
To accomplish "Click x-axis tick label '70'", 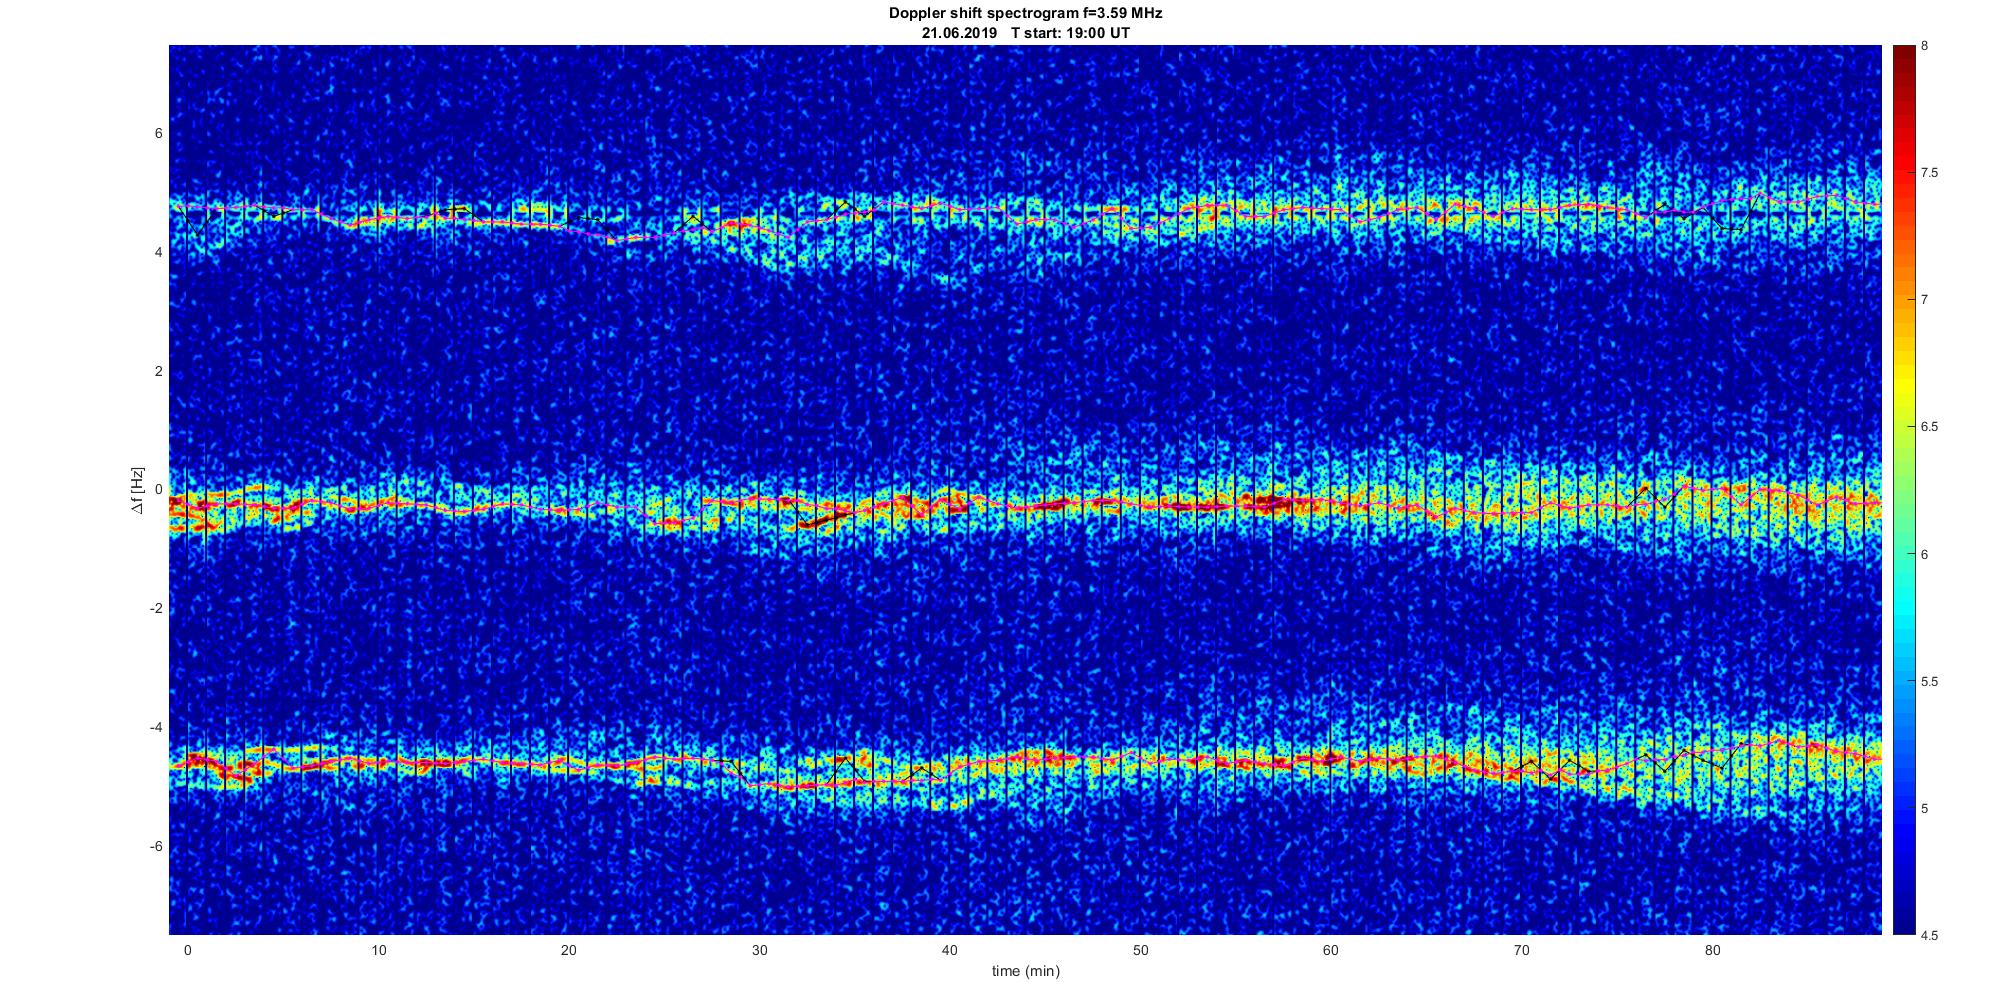I will 1521,950.
